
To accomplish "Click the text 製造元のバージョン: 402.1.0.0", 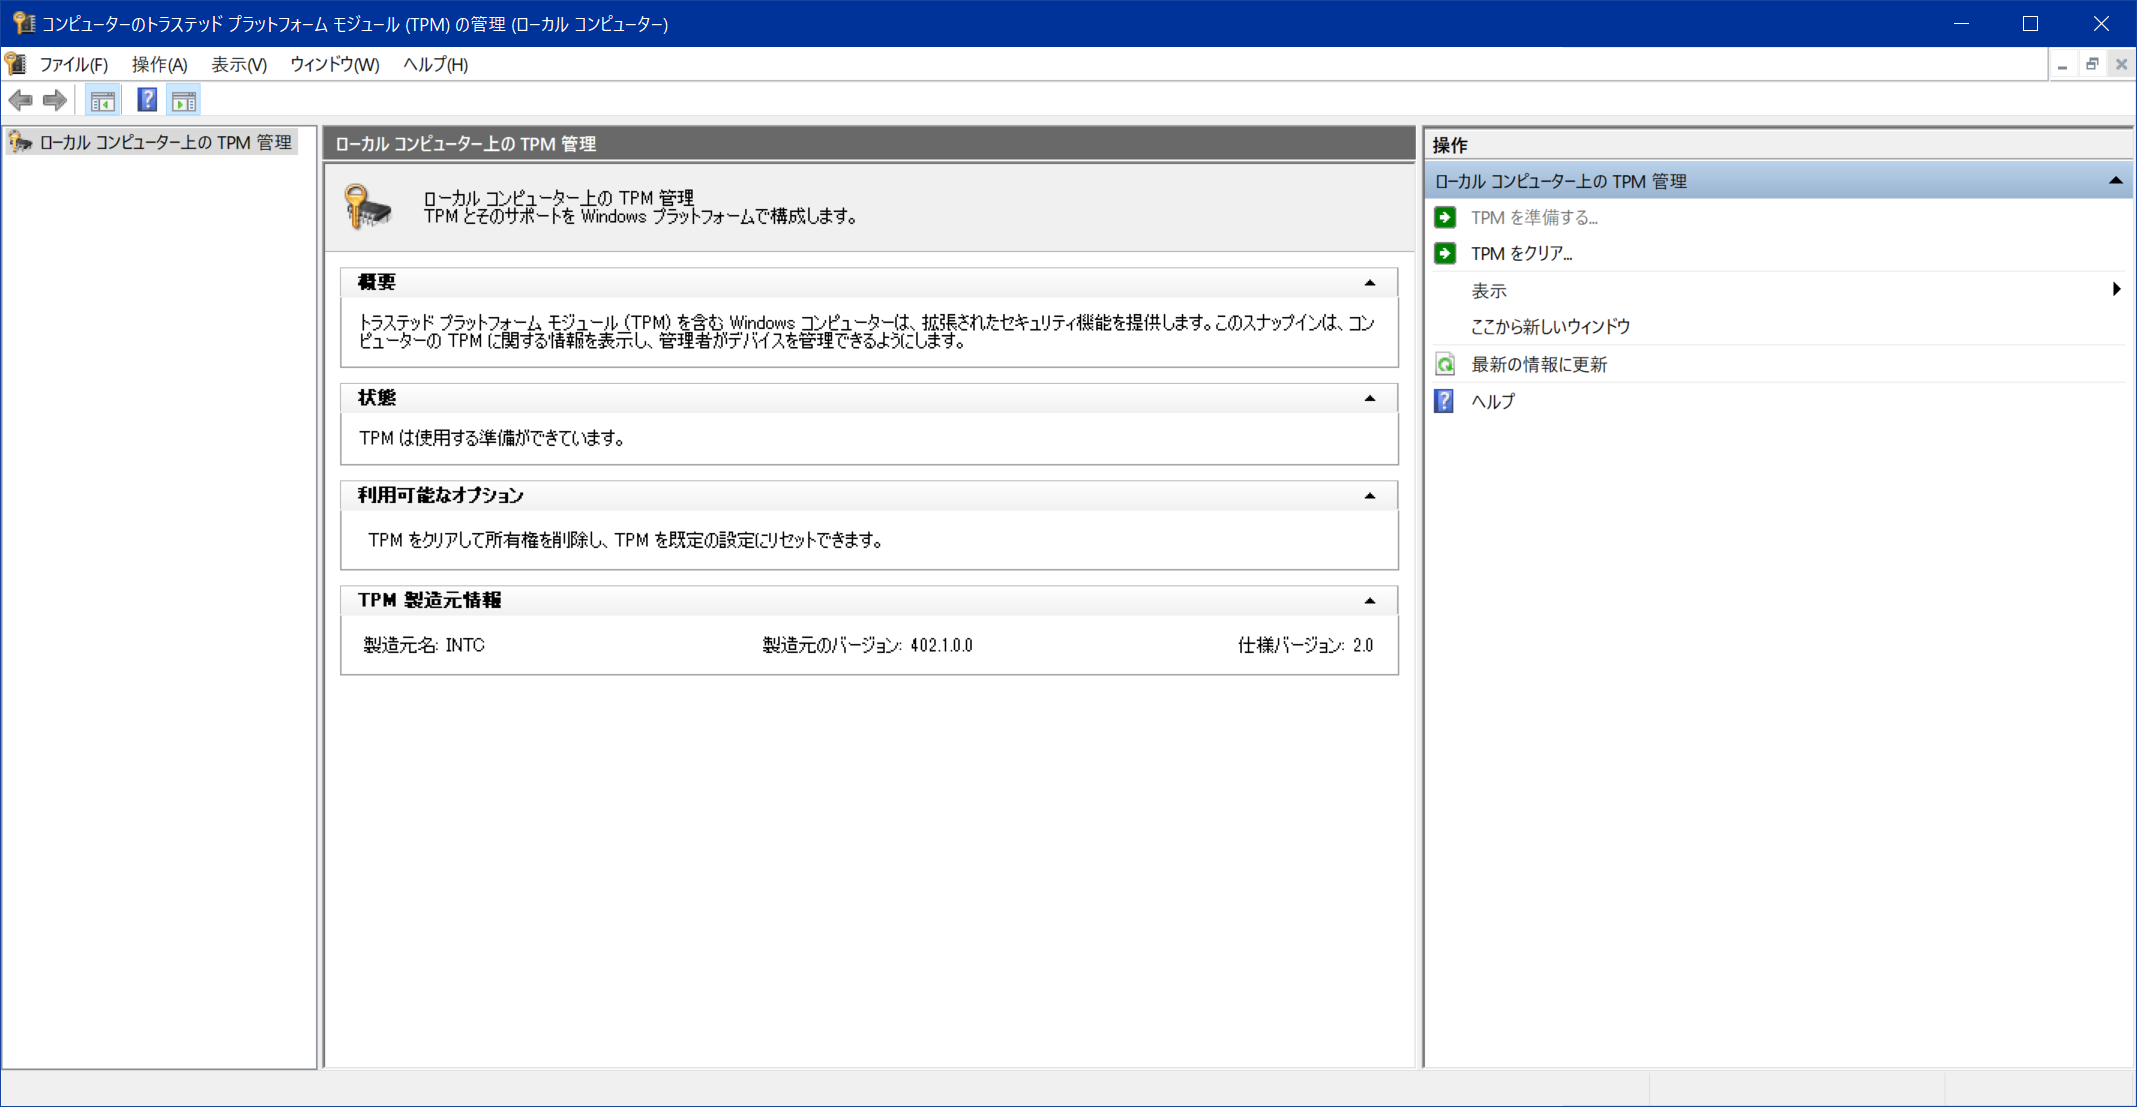I will (868, 645).
